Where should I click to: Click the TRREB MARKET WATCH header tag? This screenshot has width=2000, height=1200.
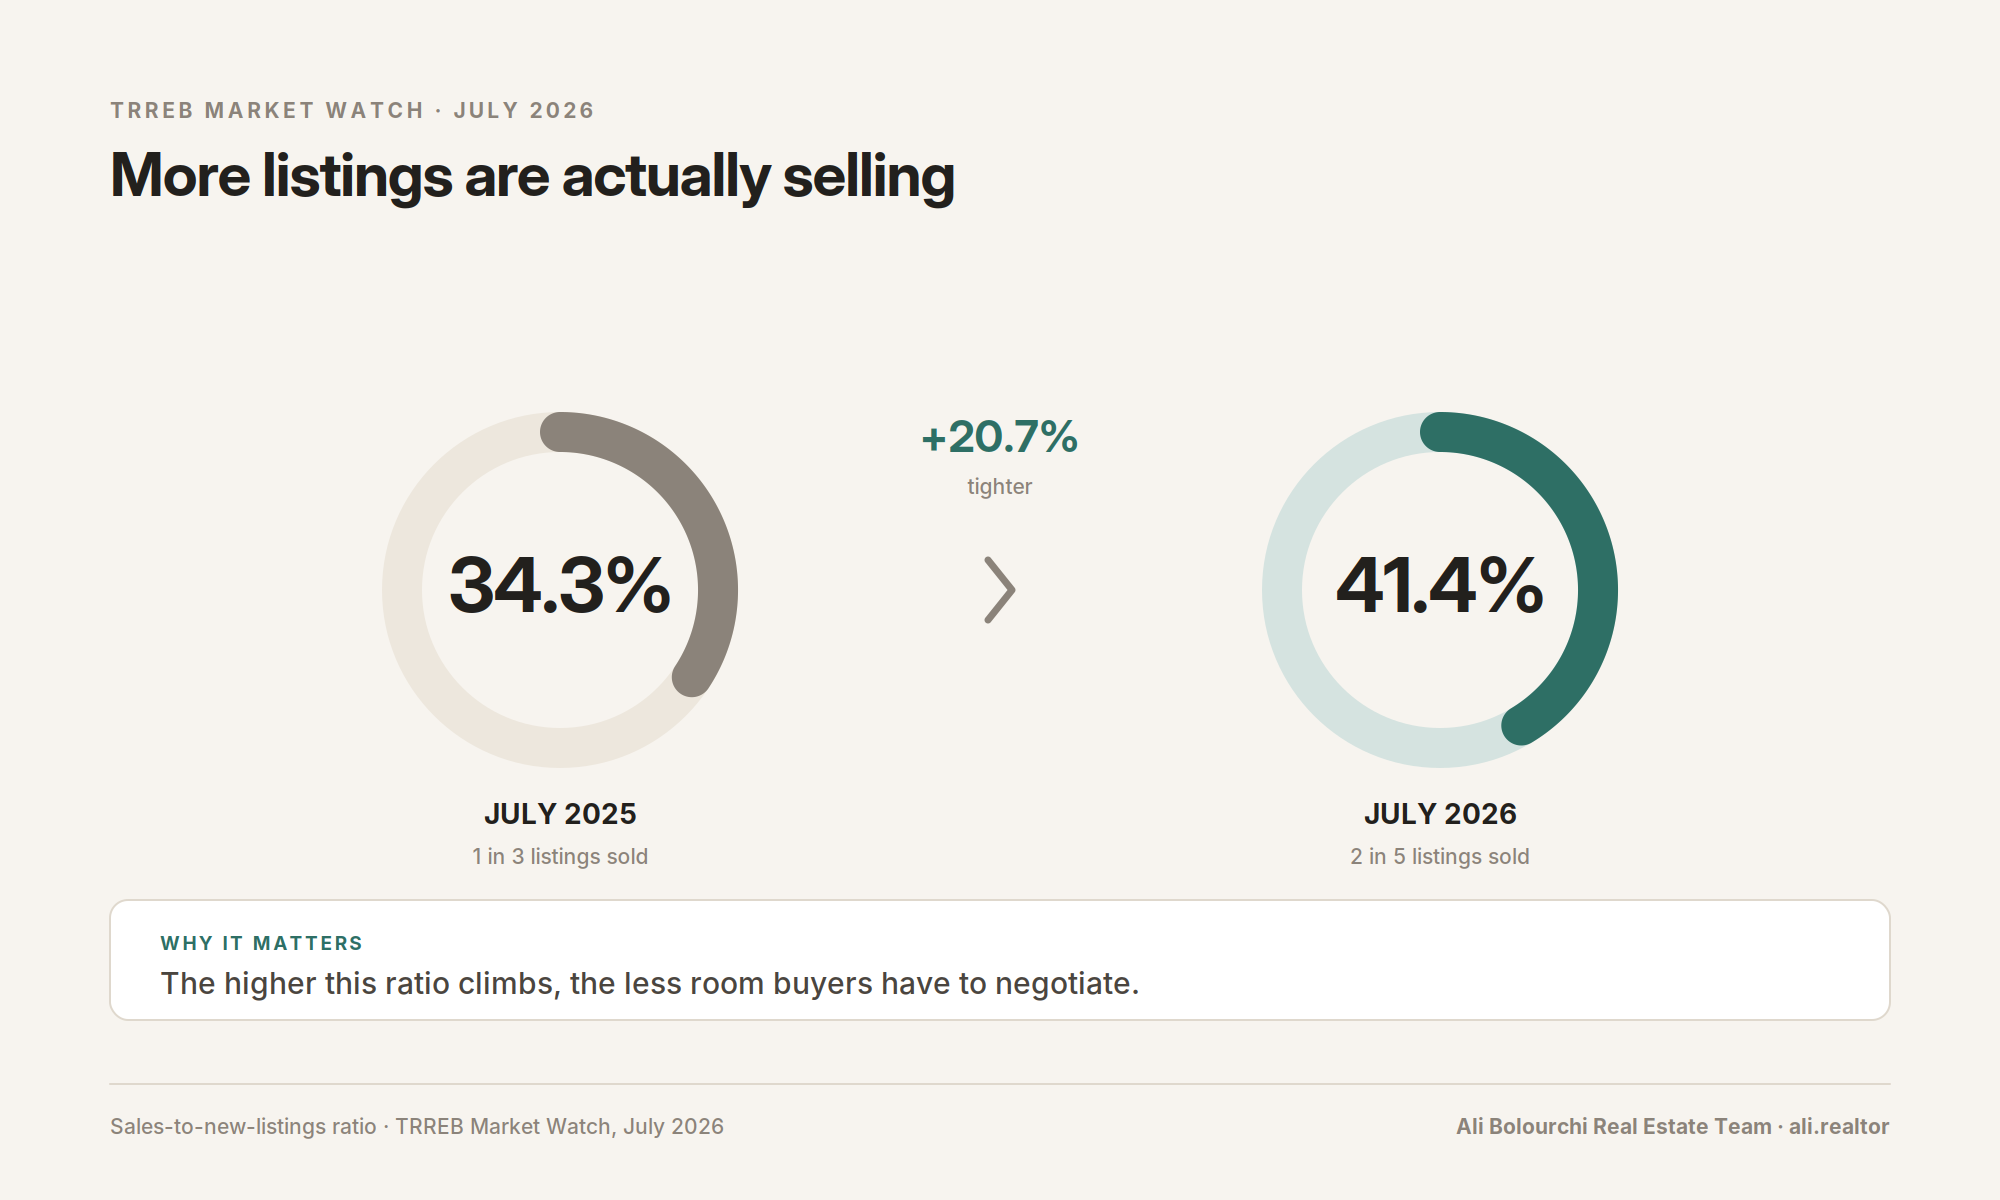pos(267,110)
